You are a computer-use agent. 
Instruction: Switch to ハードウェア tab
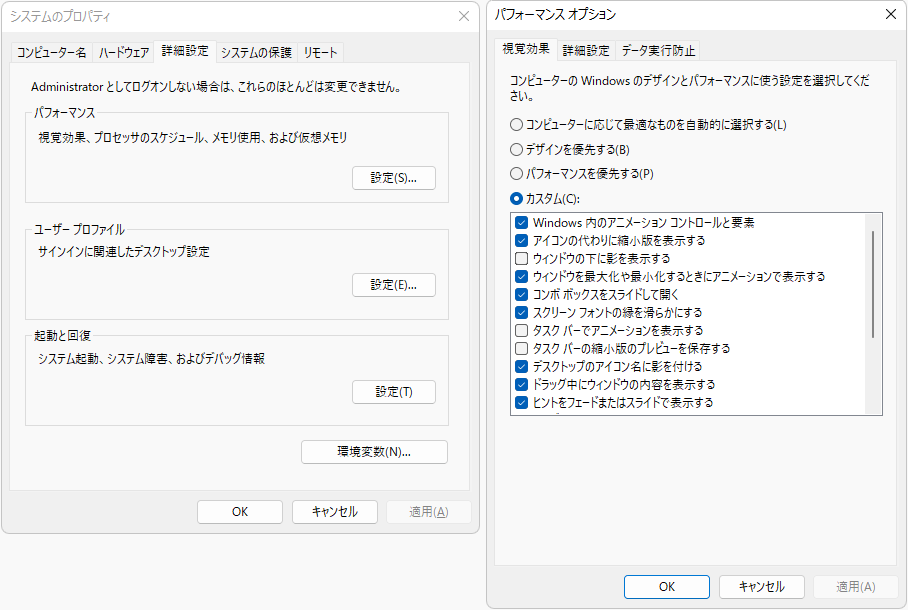click(x=124, y=53)
